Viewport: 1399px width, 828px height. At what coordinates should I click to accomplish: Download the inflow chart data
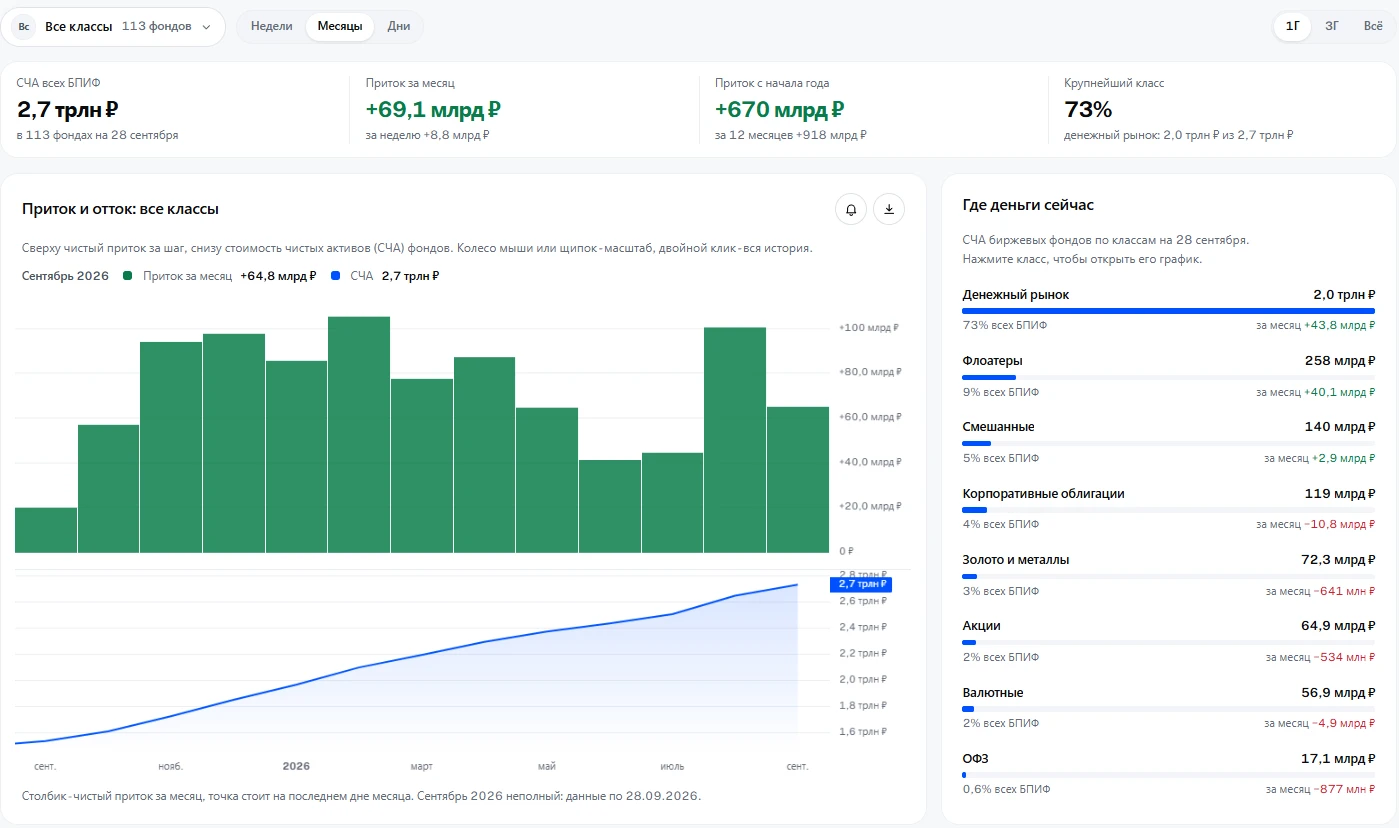[x=889, y=210]
